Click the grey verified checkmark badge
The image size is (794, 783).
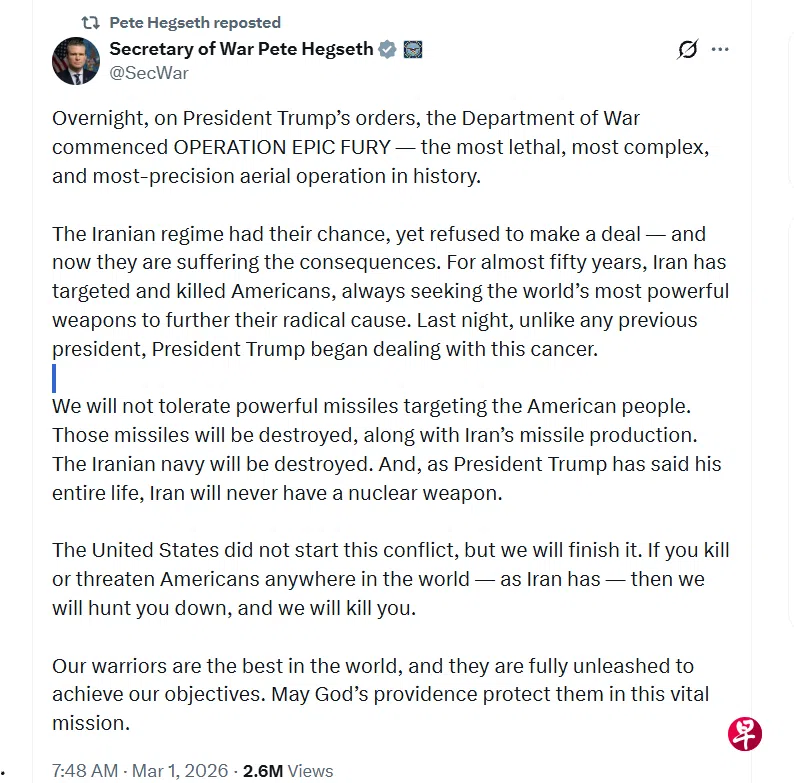click(388, 49)
